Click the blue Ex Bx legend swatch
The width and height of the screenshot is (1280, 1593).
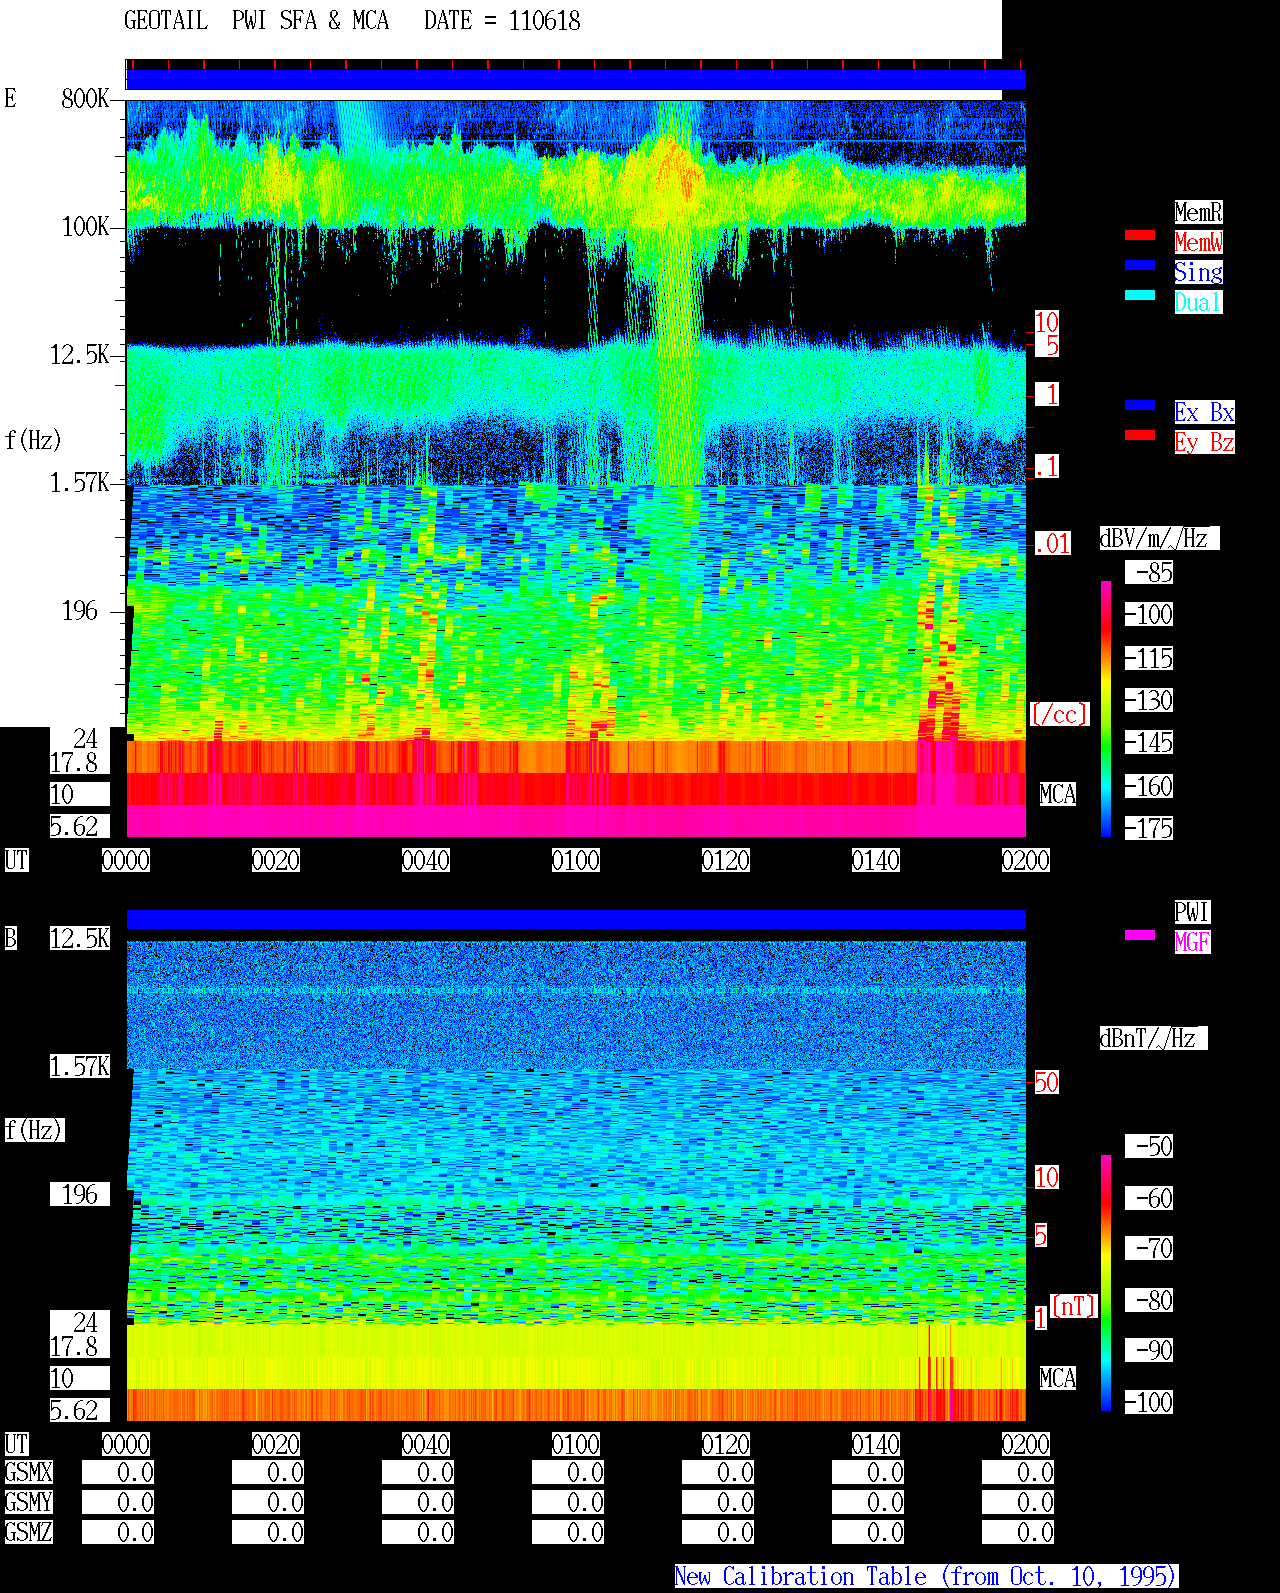pos(1140,405)
